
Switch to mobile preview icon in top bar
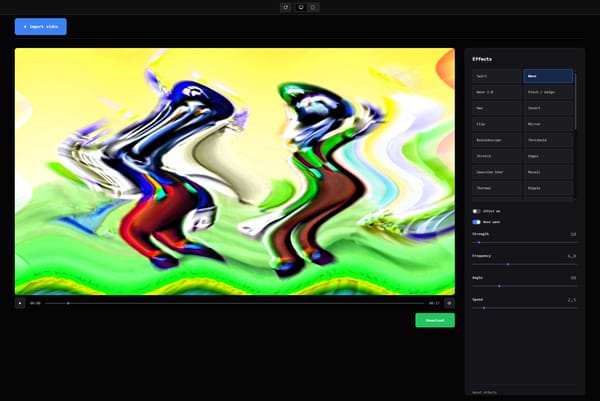coord(313,7)
